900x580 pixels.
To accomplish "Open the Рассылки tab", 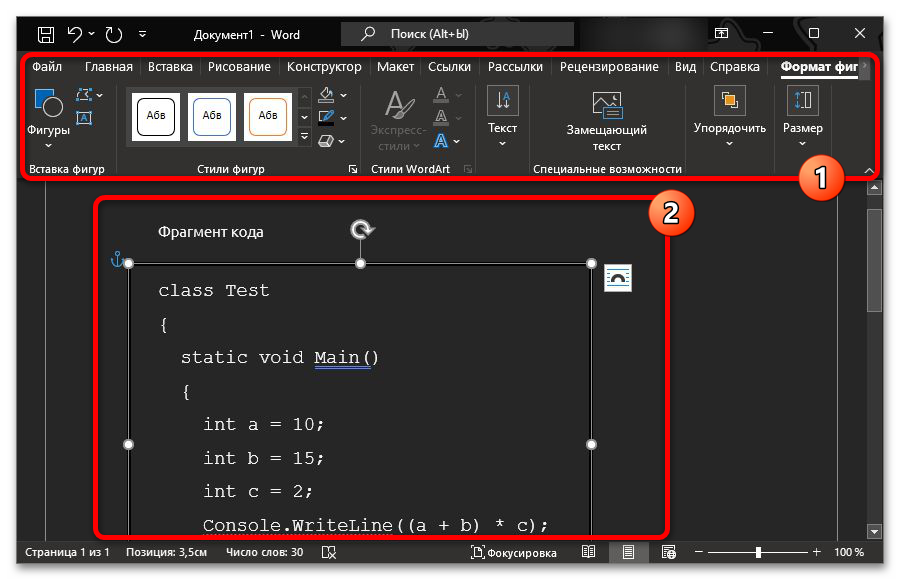I will pyautogui.click(x=515, y=67).
